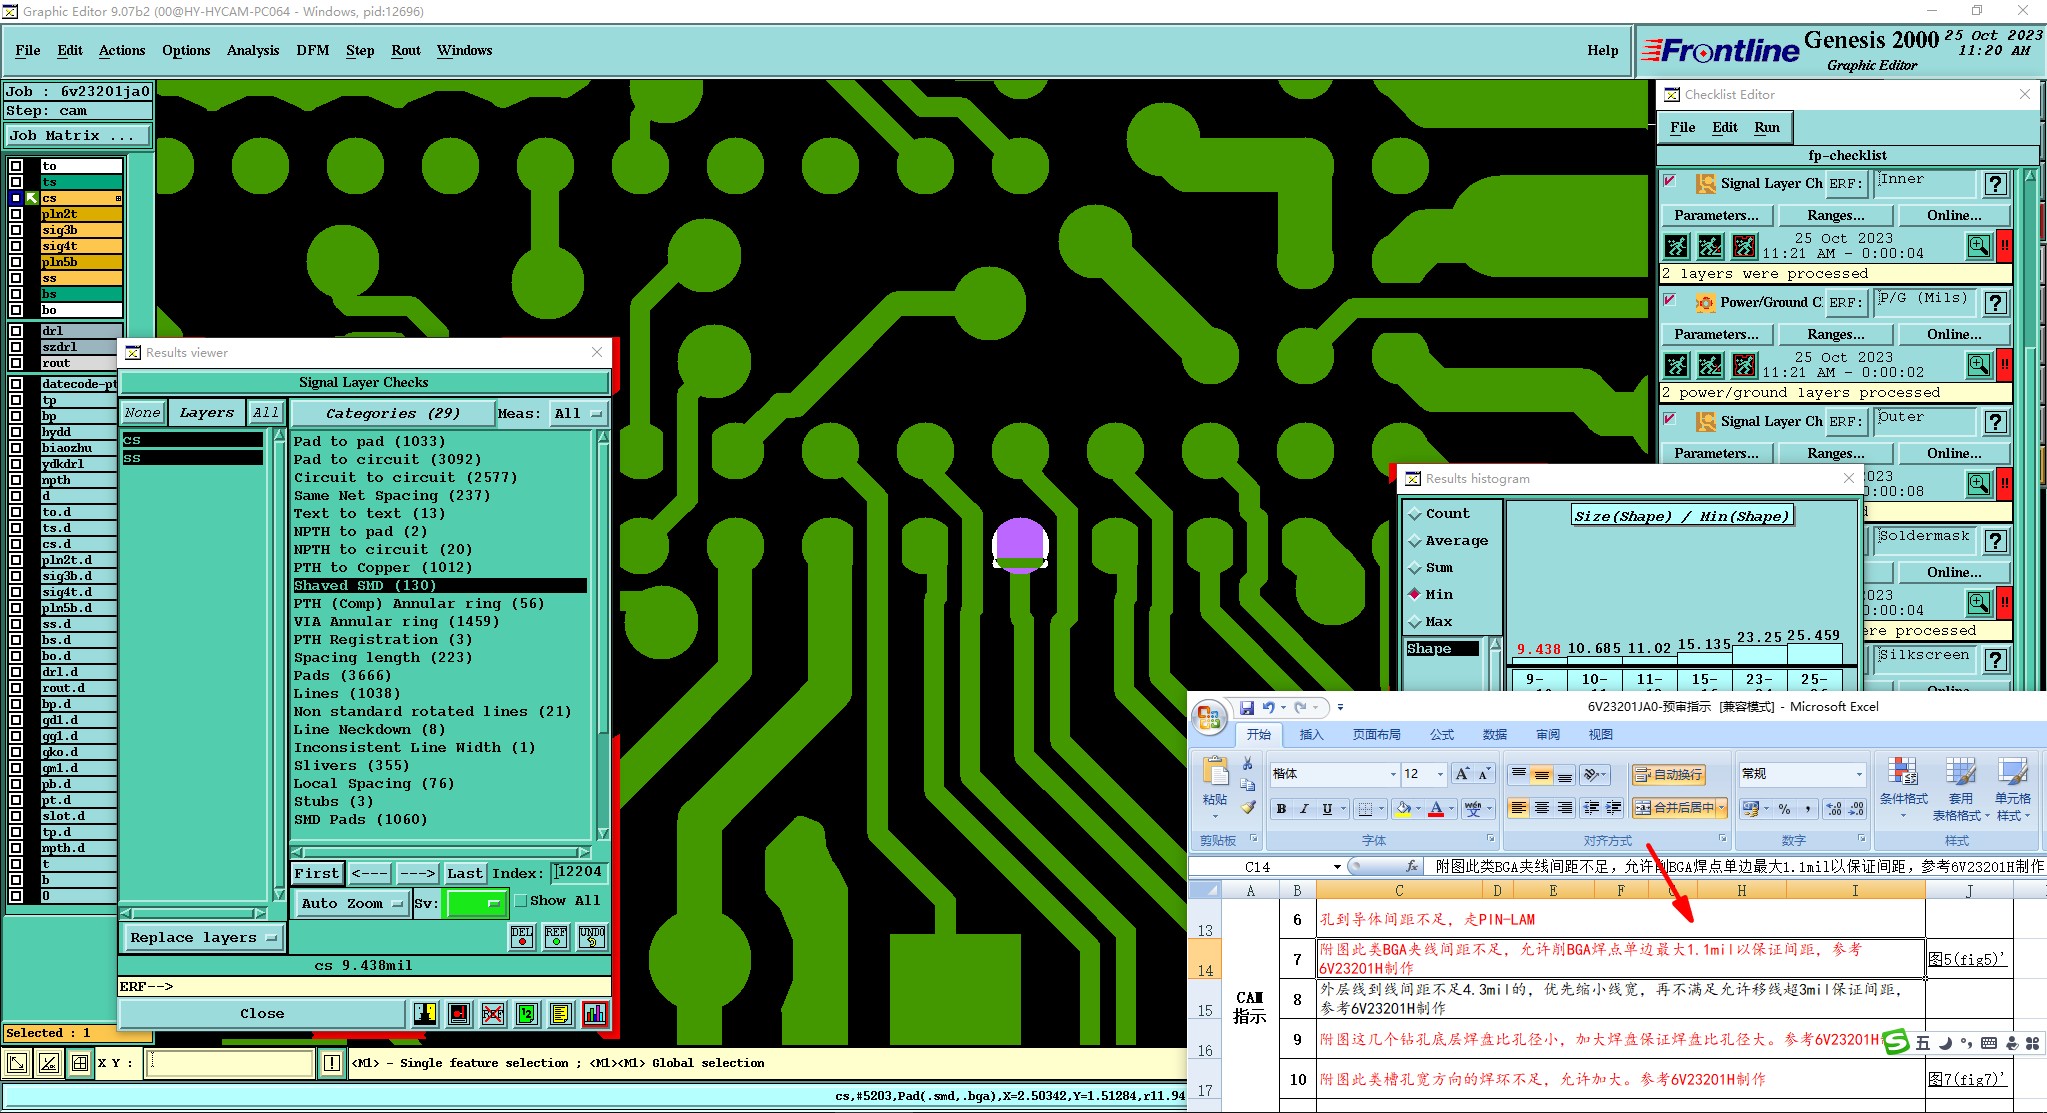
Task: Expand the Excel Name Box dropdown arrow
Action: [x=1337, y=867]
